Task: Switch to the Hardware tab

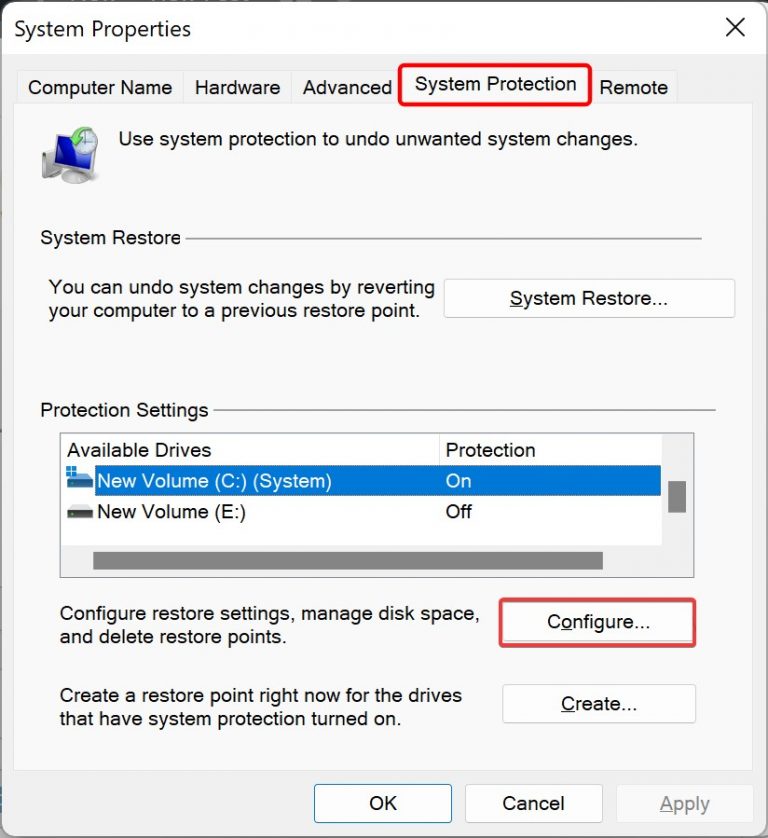Action: 237,87
